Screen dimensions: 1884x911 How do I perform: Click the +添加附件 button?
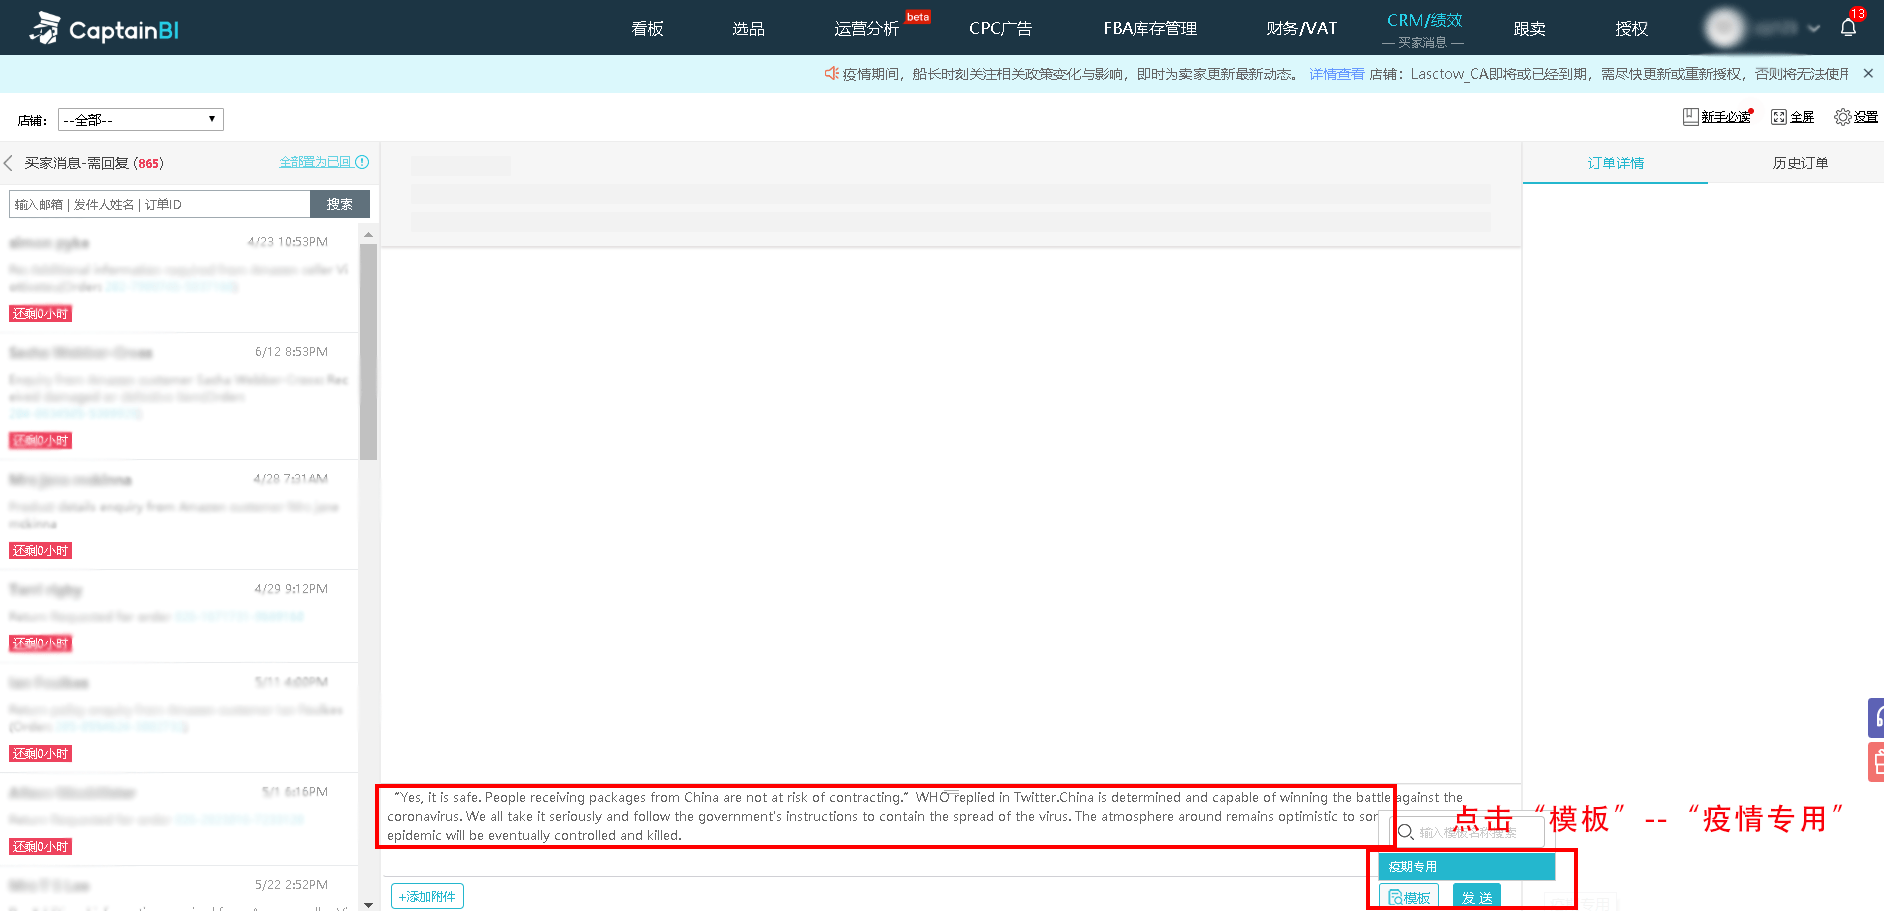(427, 897)
